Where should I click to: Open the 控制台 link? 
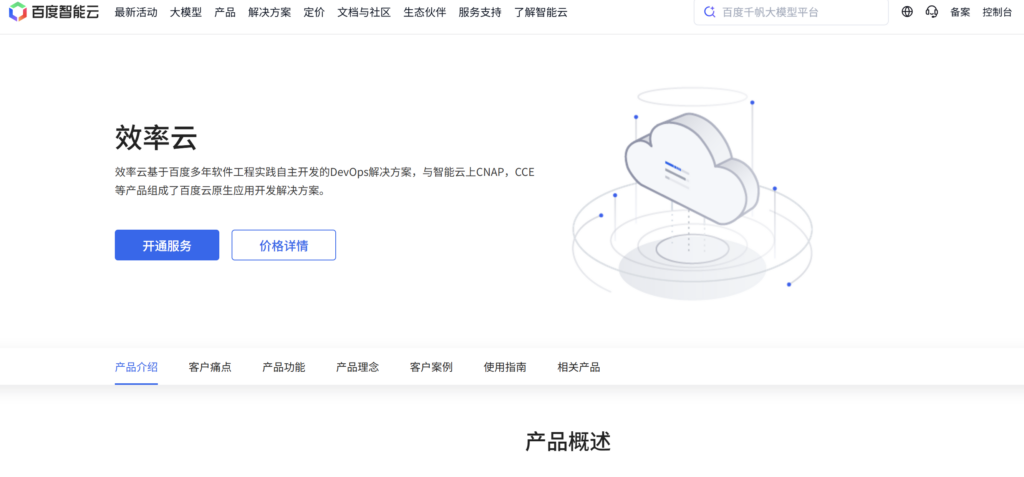pyautogui.click(x=997, y=12)
